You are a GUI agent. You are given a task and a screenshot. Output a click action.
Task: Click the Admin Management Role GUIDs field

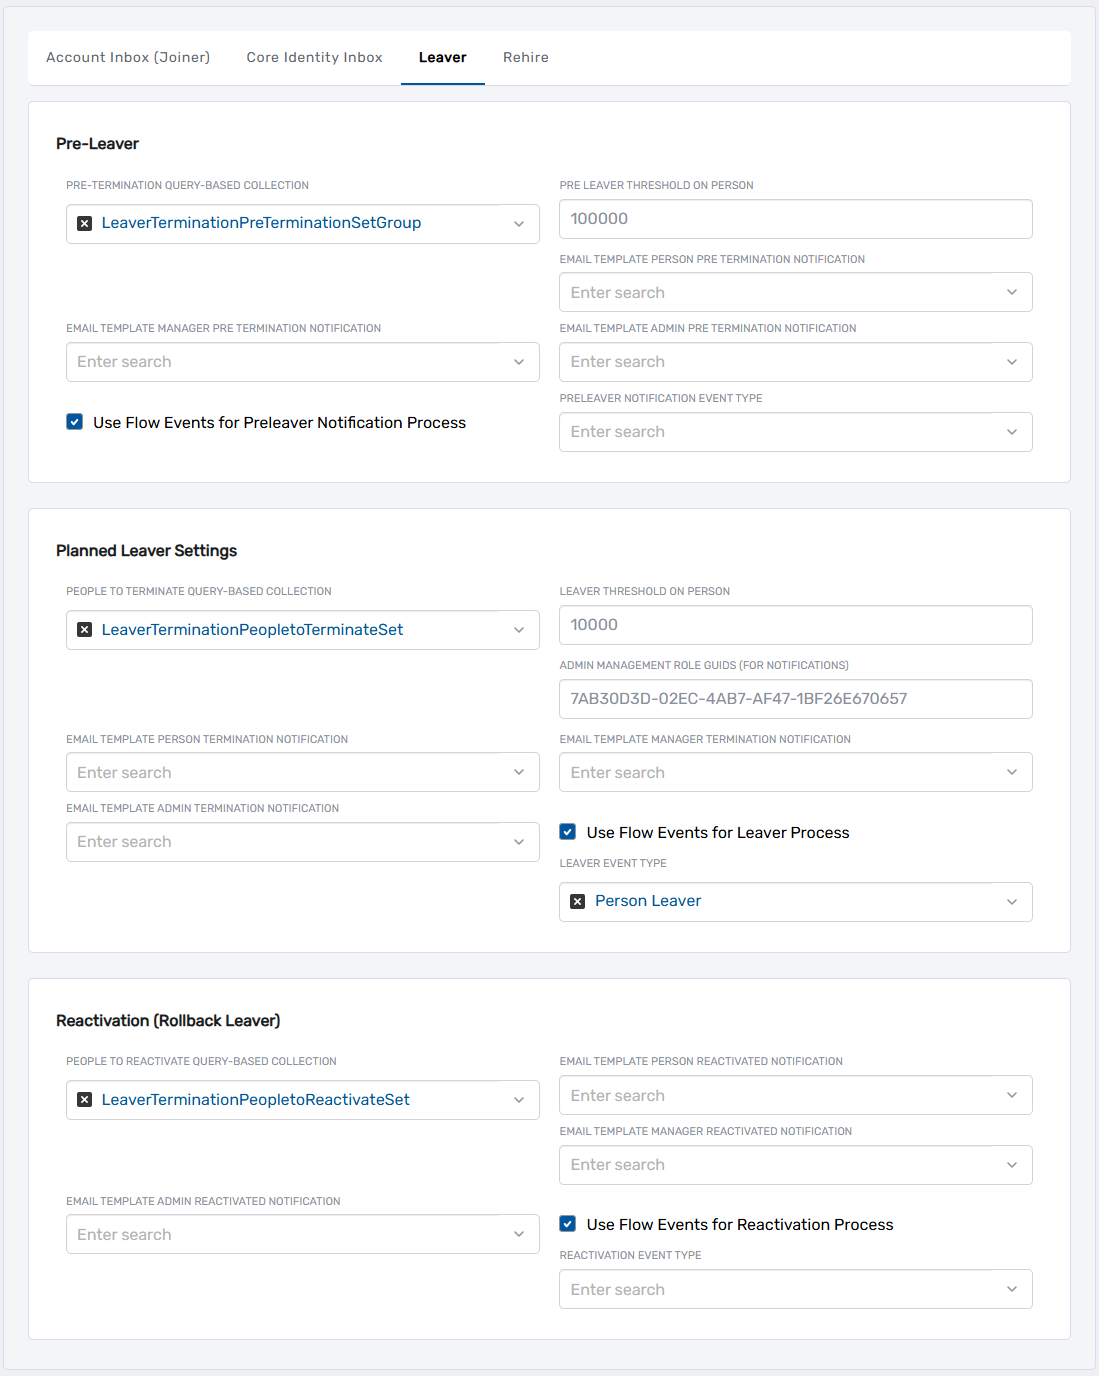[x=795, y=698]
